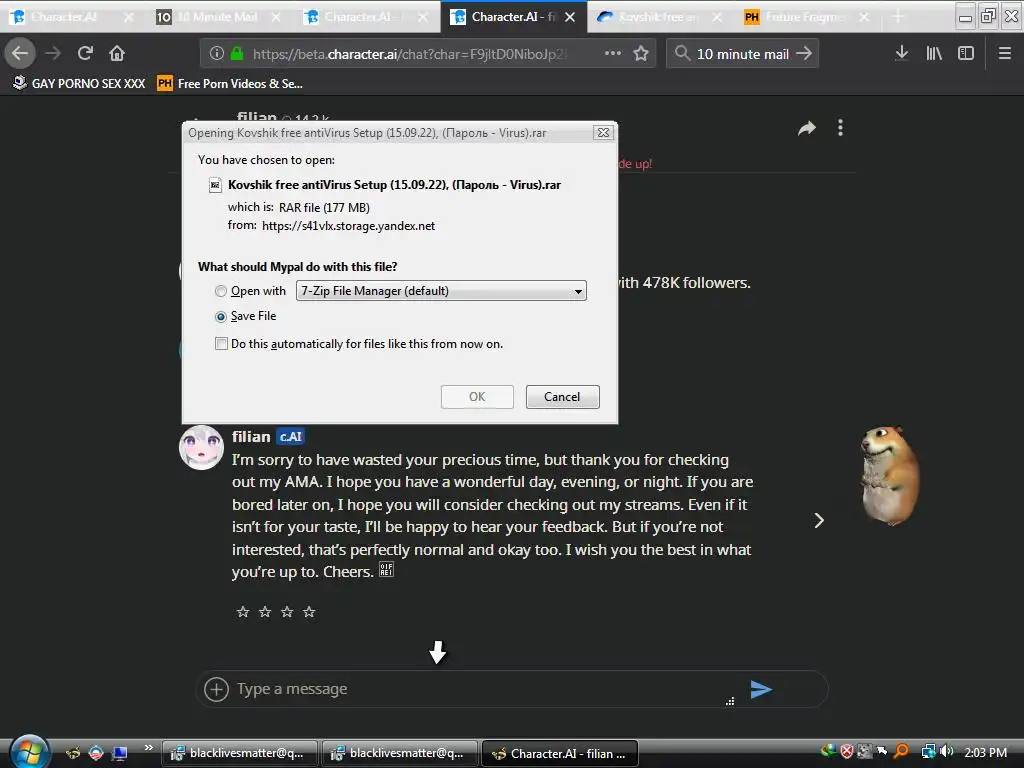
Task: Open the page actions three-dot menu in the address bar
Action: [x=613, y=54]
